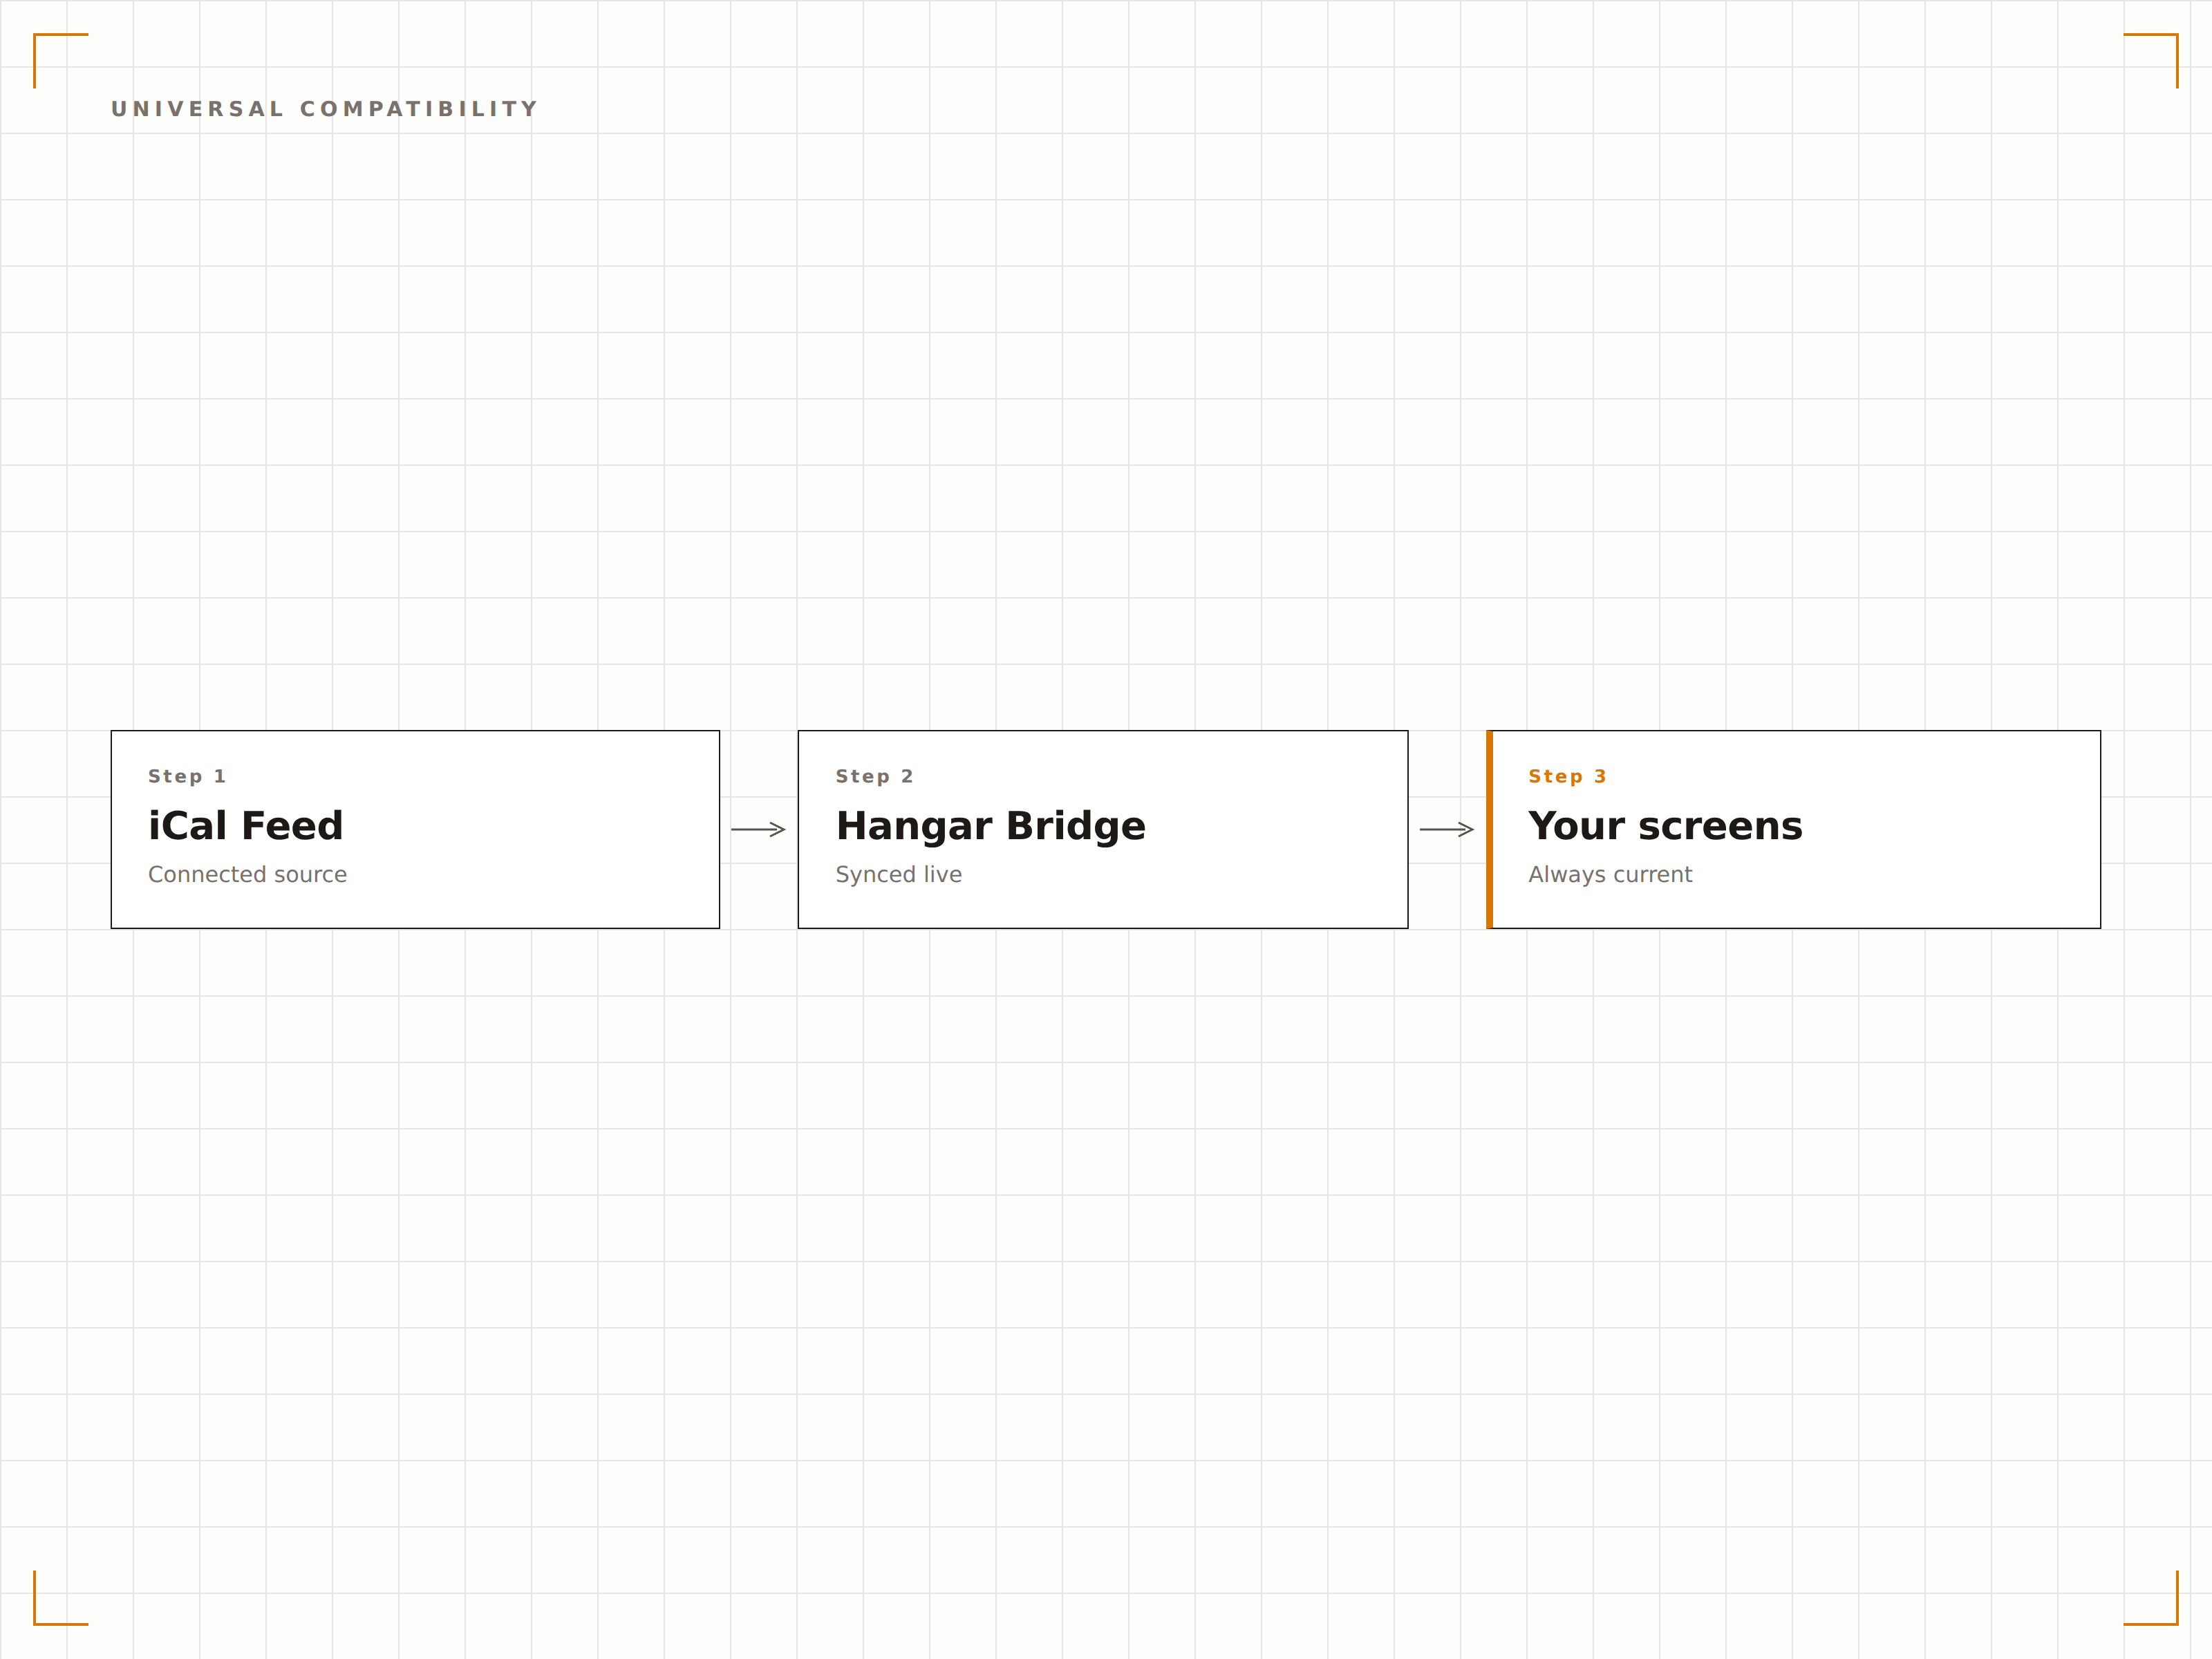Open the Step 1 iCal Feed card
2212x1659 pixels.
tap(415, 829)
